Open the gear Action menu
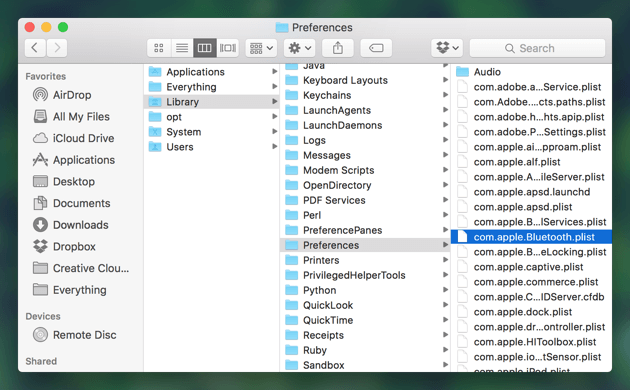630x390 pixels. coord(300,48)
